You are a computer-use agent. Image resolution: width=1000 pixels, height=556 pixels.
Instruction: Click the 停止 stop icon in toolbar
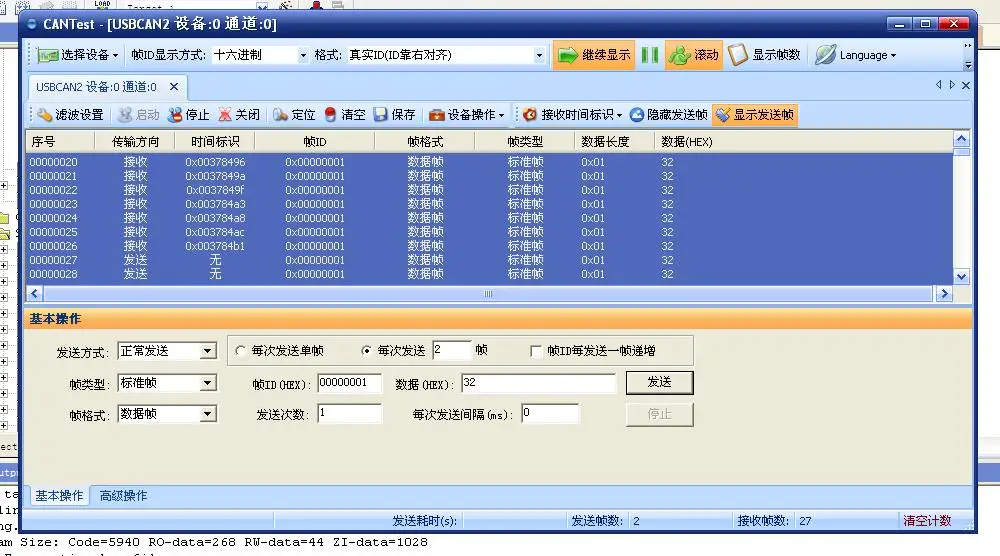(189, 115)
